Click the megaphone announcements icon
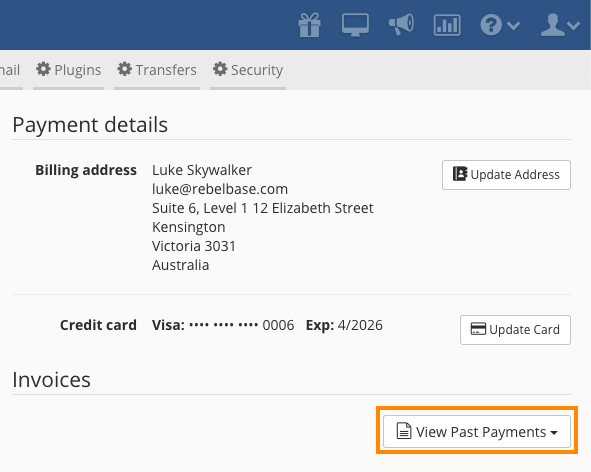 (401, 25)
